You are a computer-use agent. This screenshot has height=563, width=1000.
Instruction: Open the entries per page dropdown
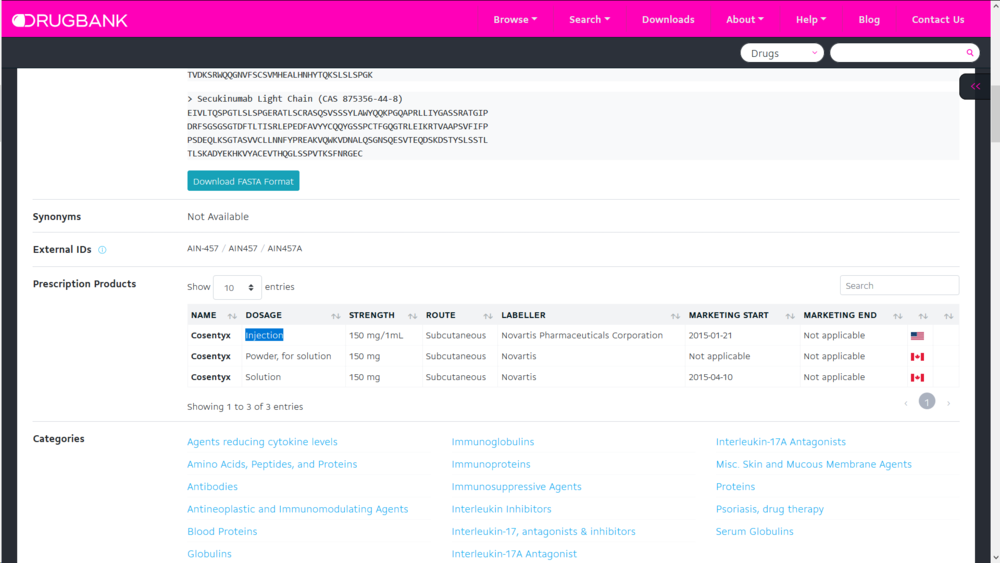237,288
